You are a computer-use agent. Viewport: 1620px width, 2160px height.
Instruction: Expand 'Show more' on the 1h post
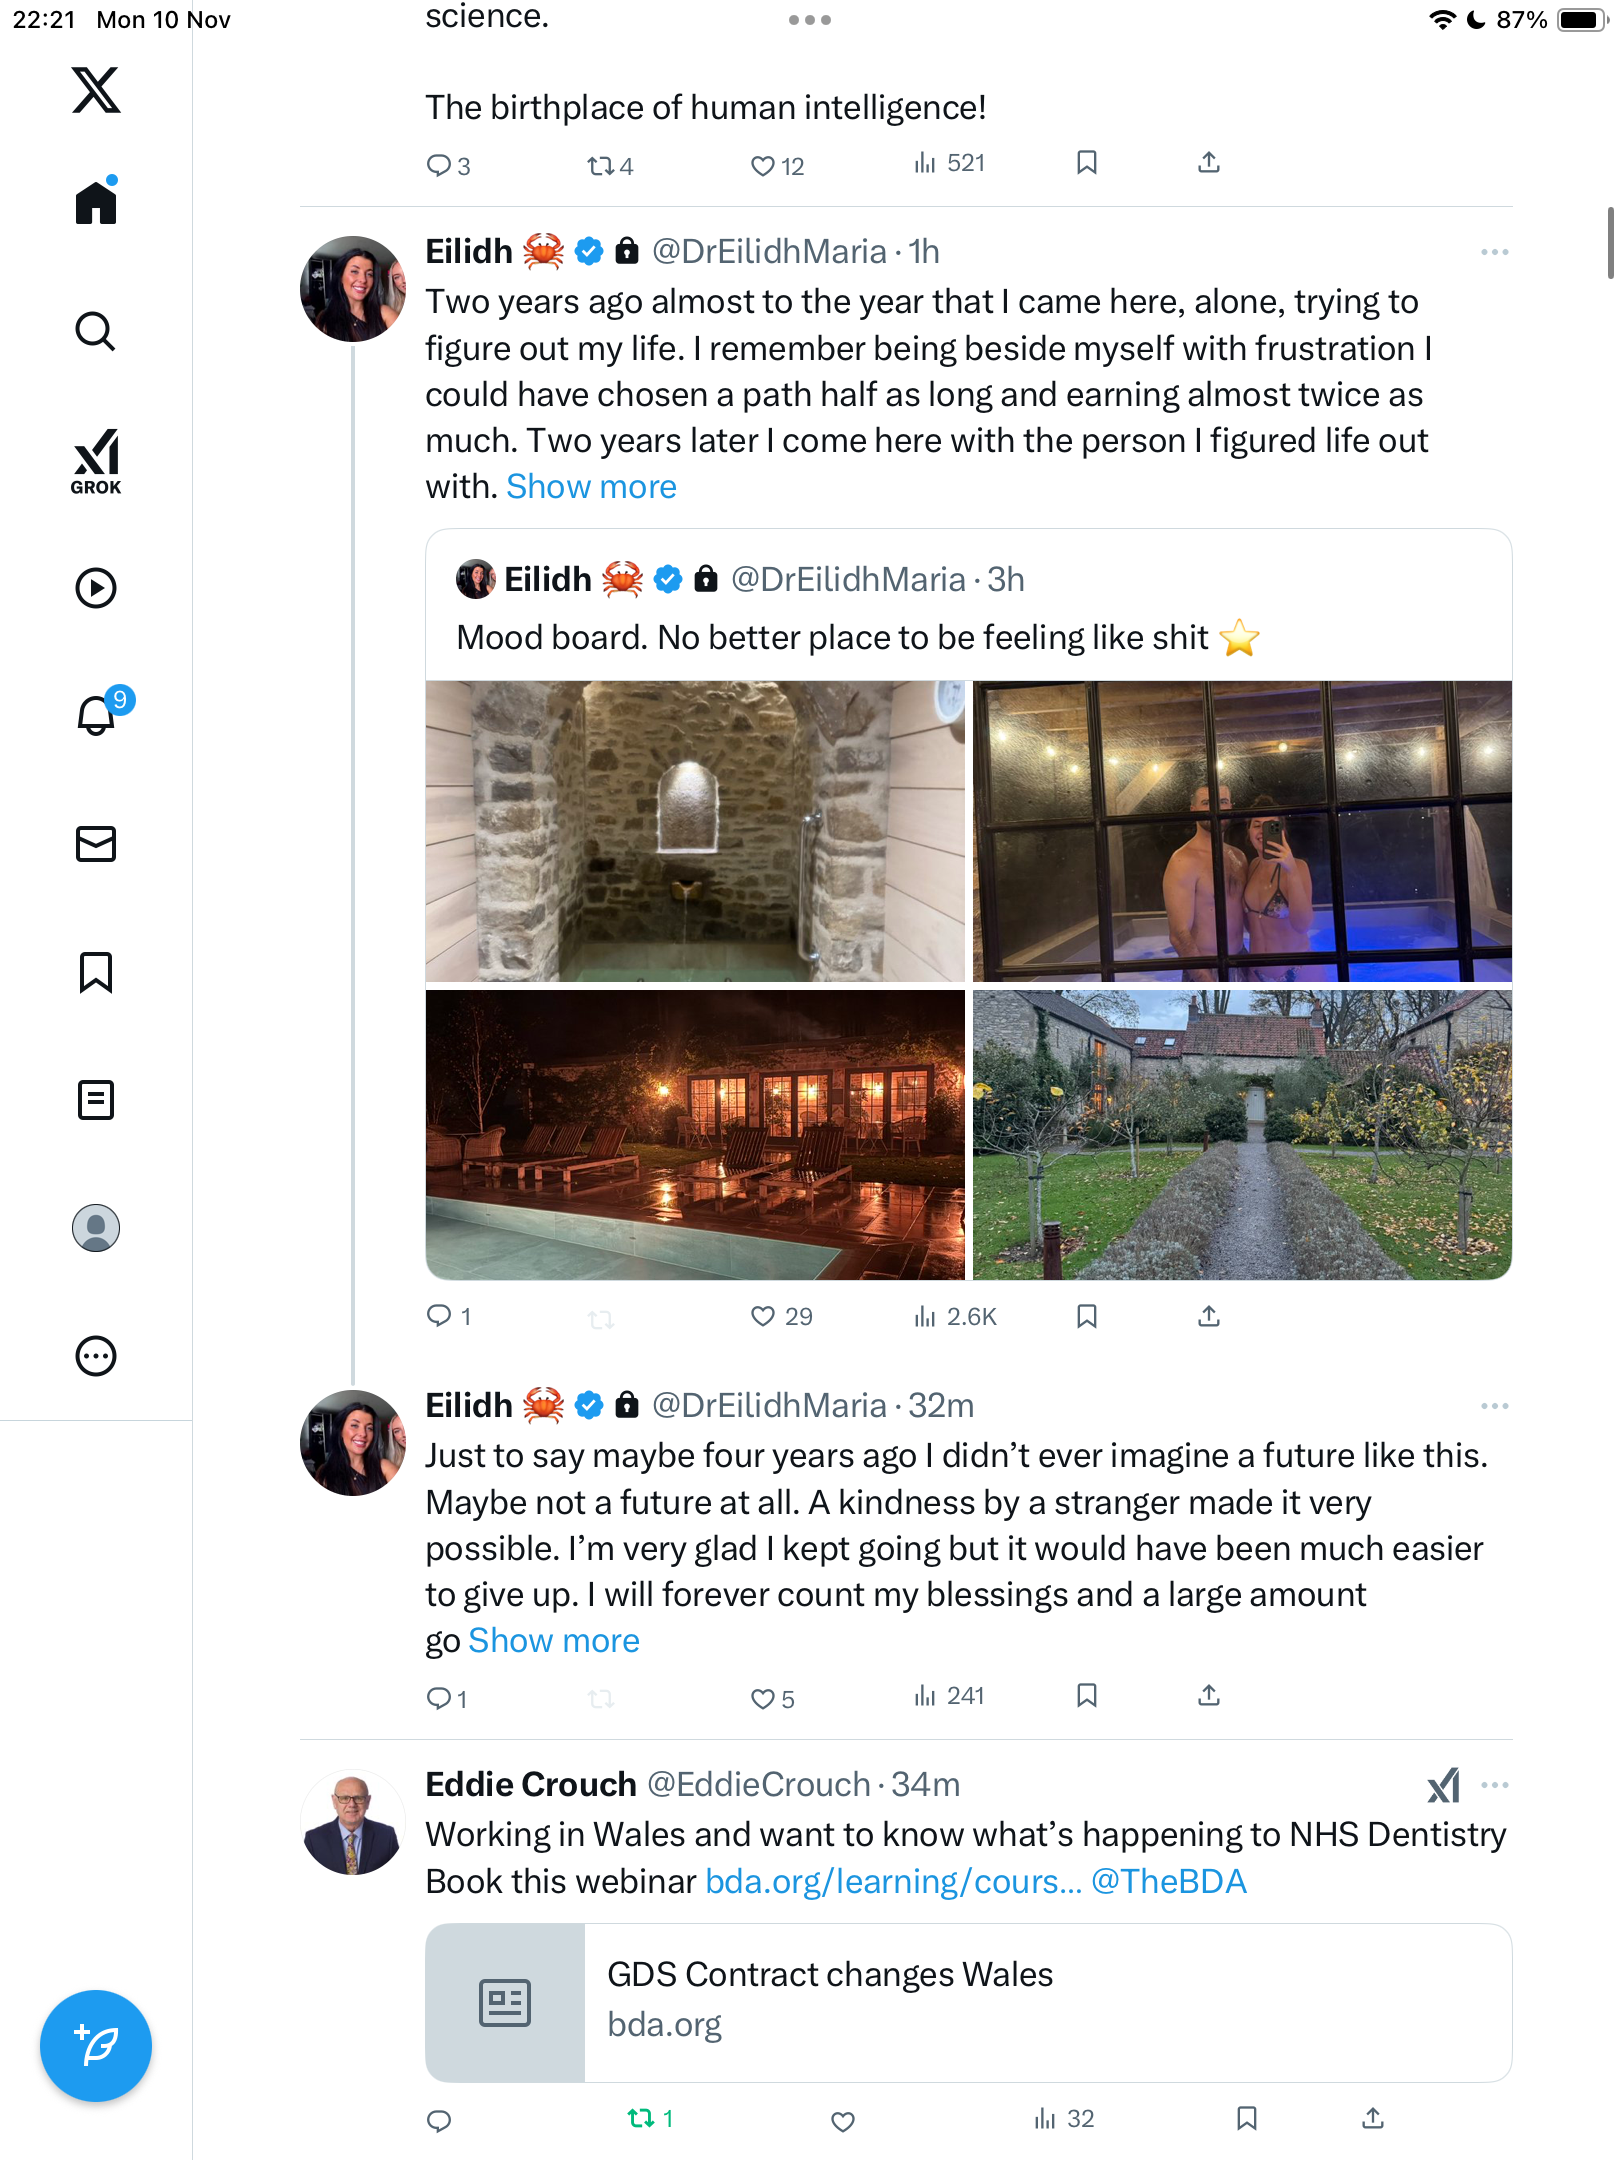pyautogui.click(x=591, y=487)
